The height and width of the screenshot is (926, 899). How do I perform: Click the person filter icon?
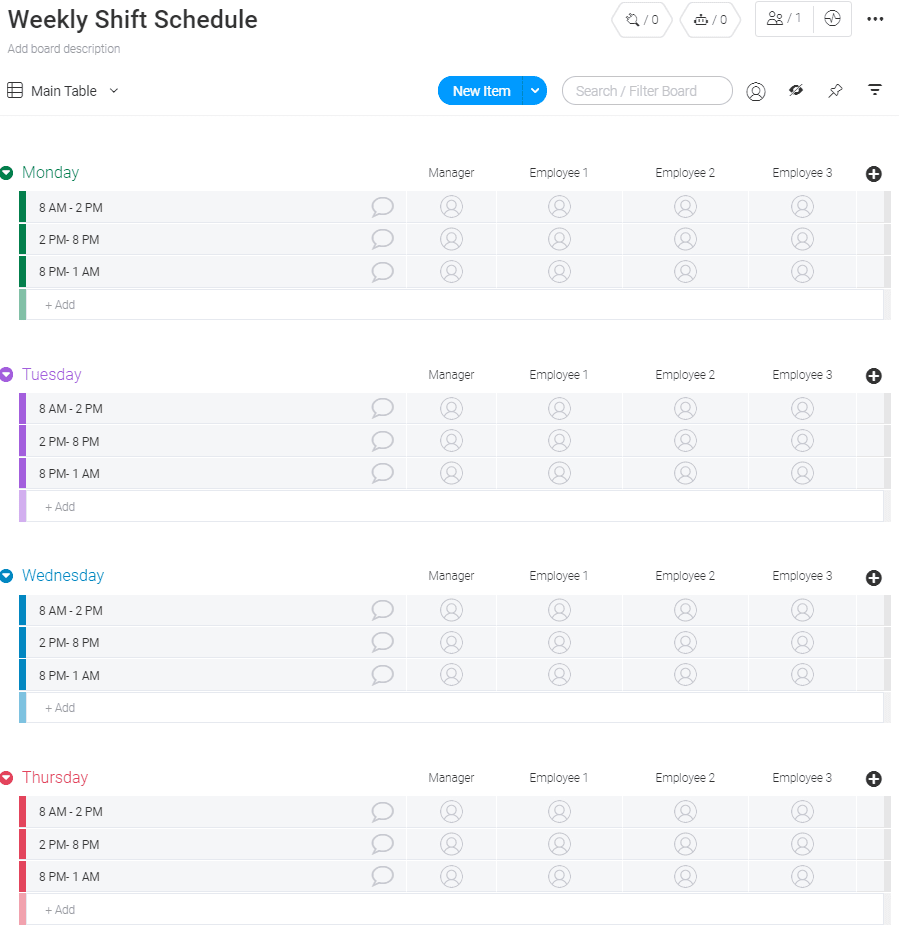756,91
